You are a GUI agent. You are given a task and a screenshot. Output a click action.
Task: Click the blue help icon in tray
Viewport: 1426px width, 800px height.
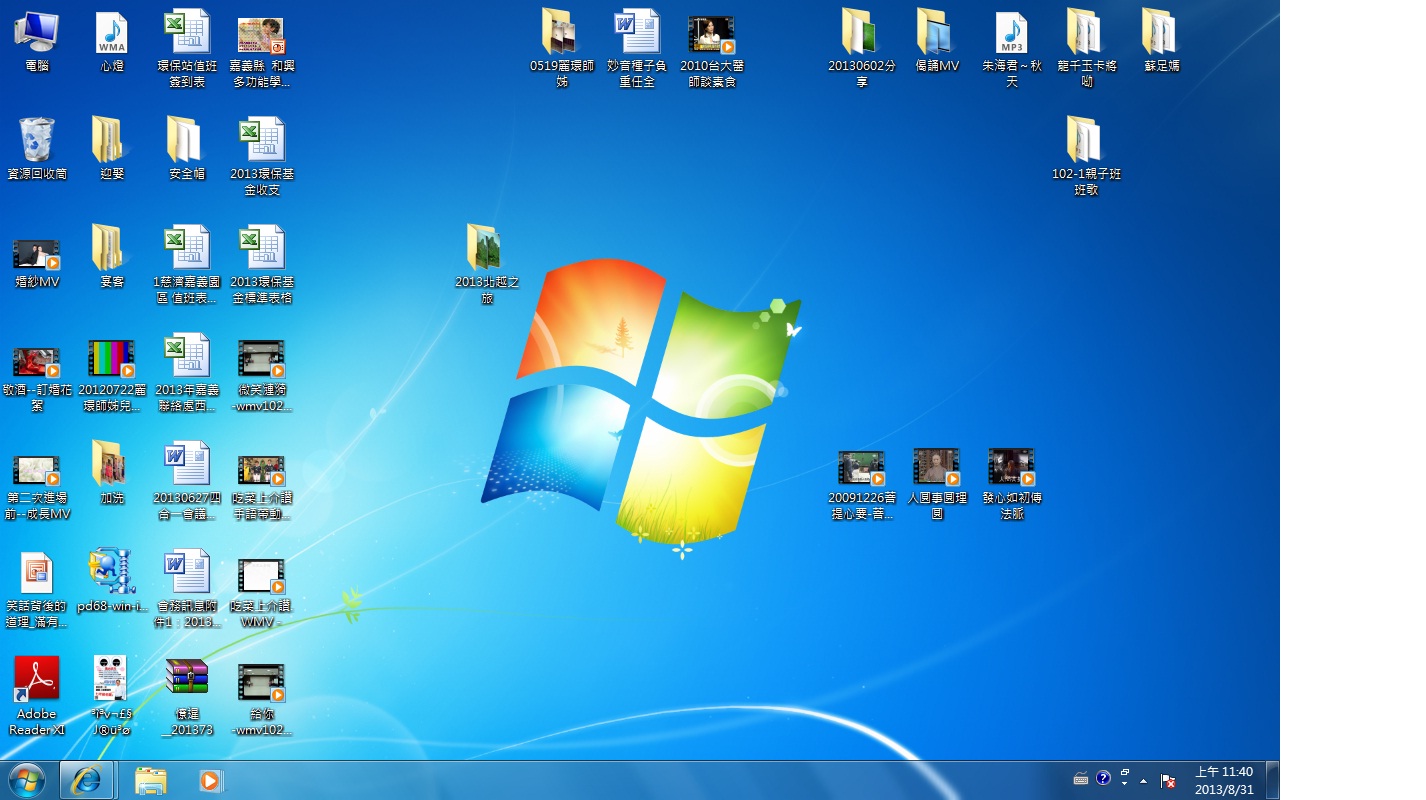(x=1103, y=778)
